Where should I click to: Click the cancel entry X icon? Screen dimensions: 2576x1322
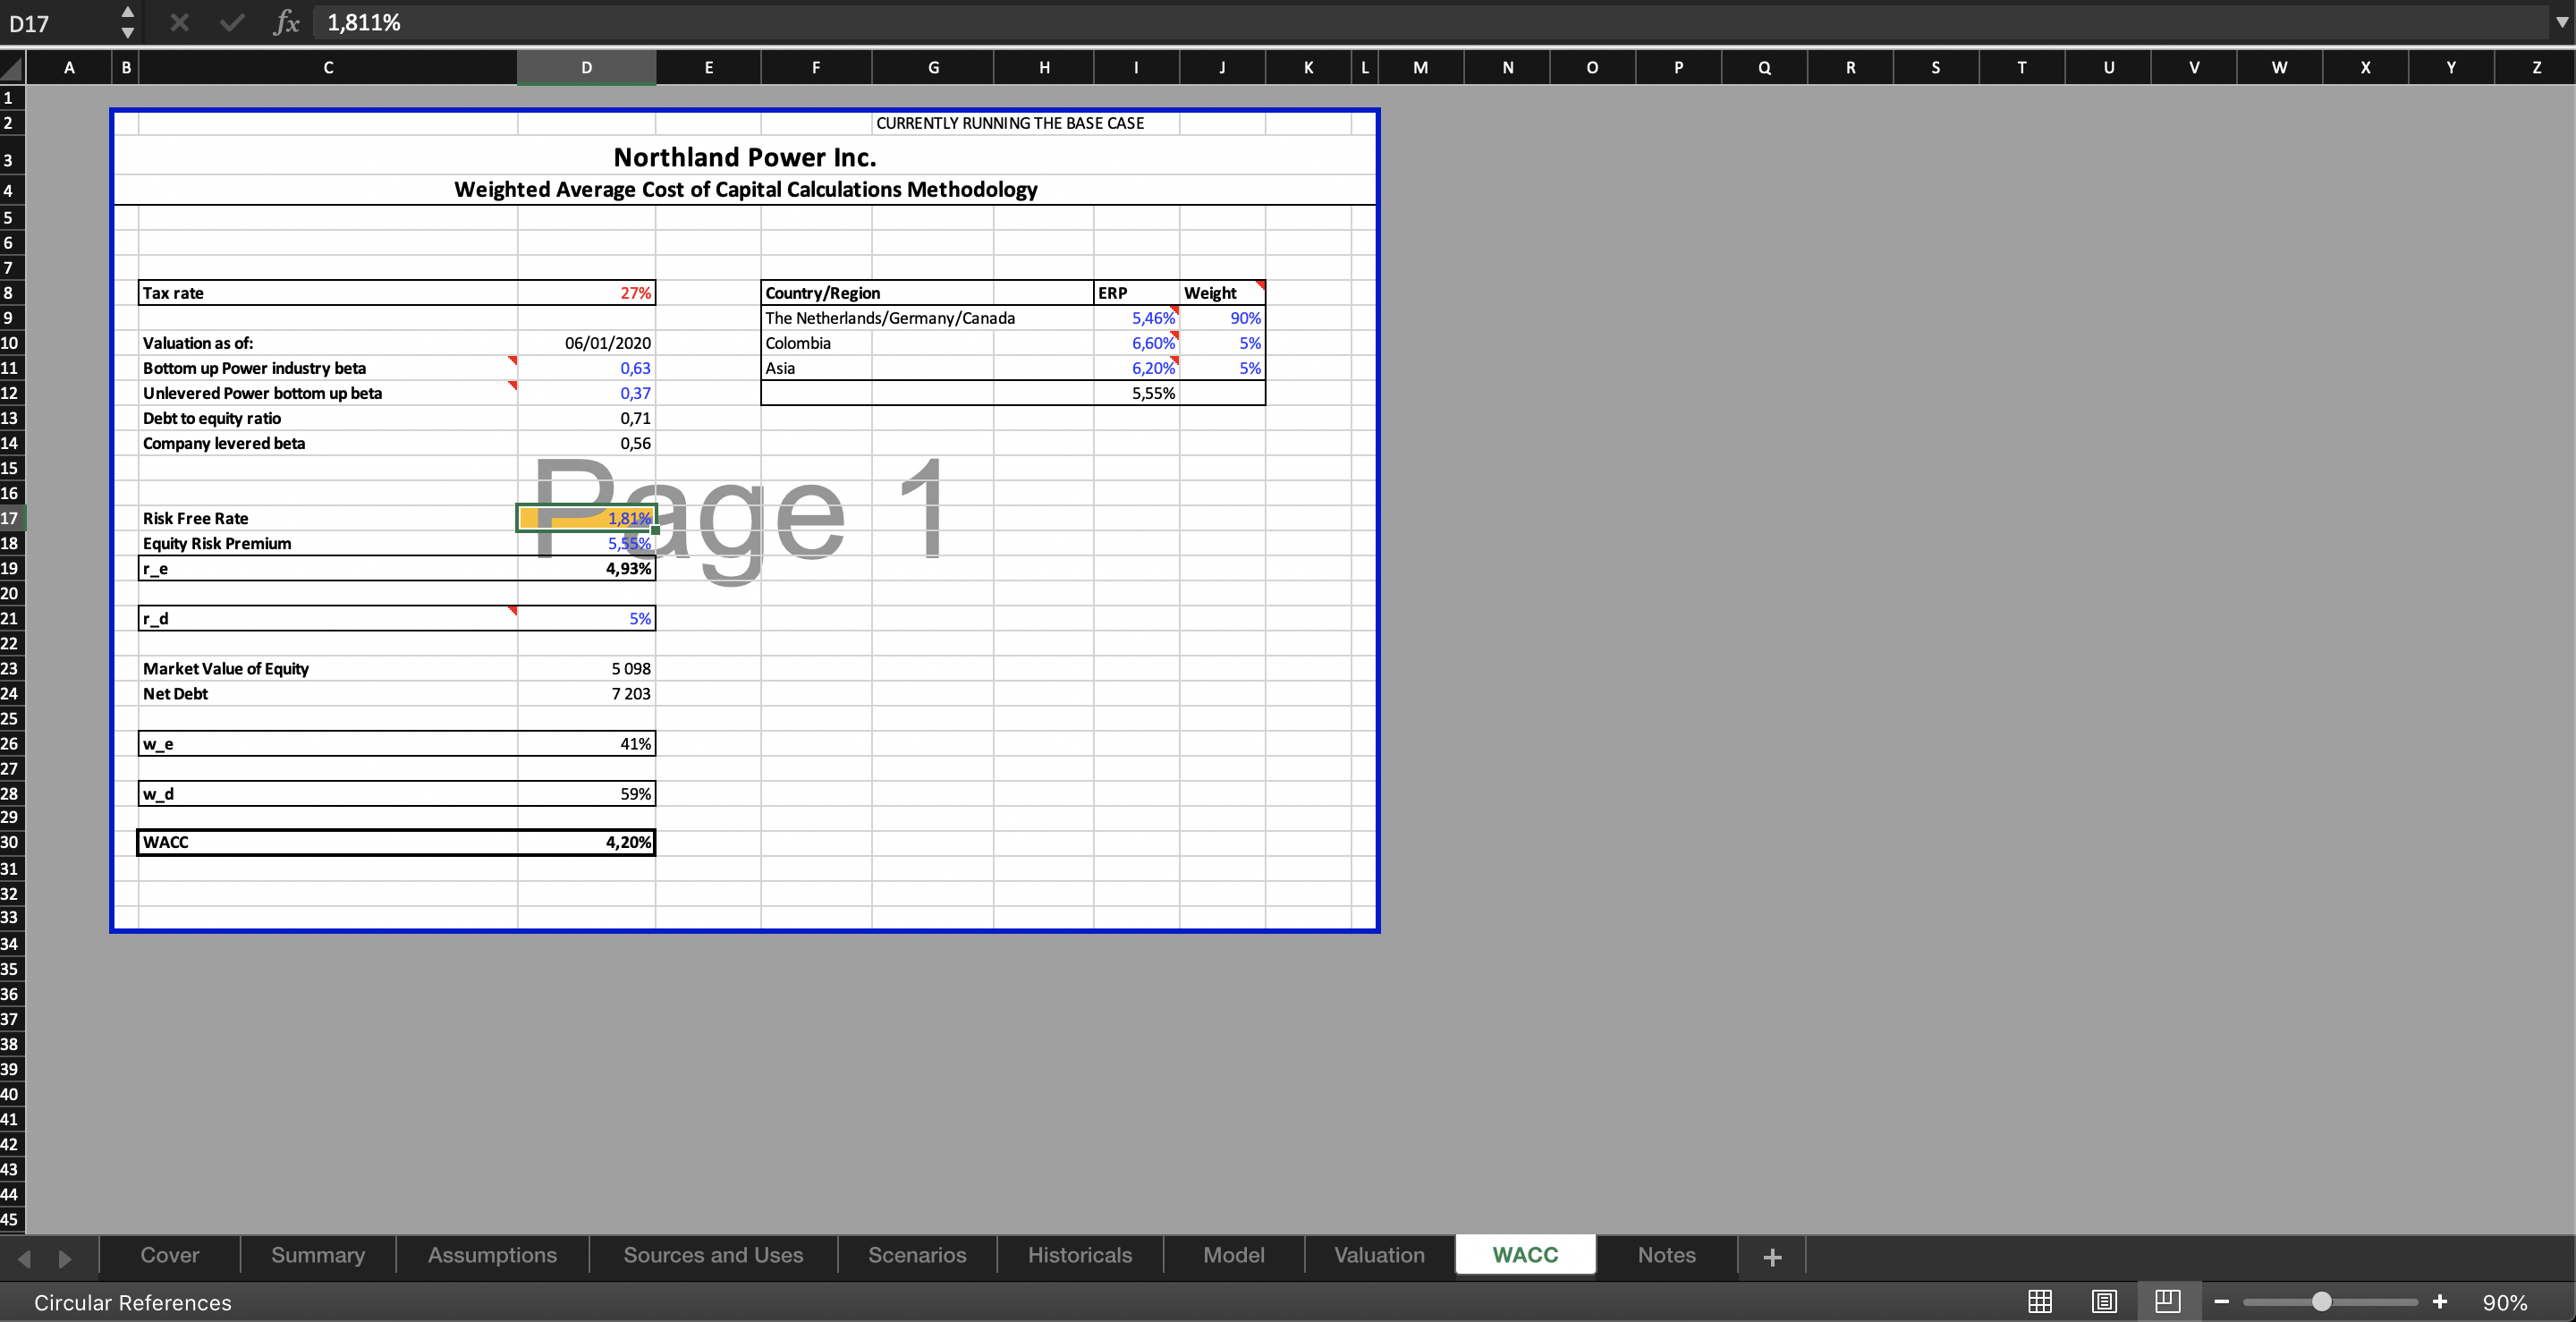(179, 22)
